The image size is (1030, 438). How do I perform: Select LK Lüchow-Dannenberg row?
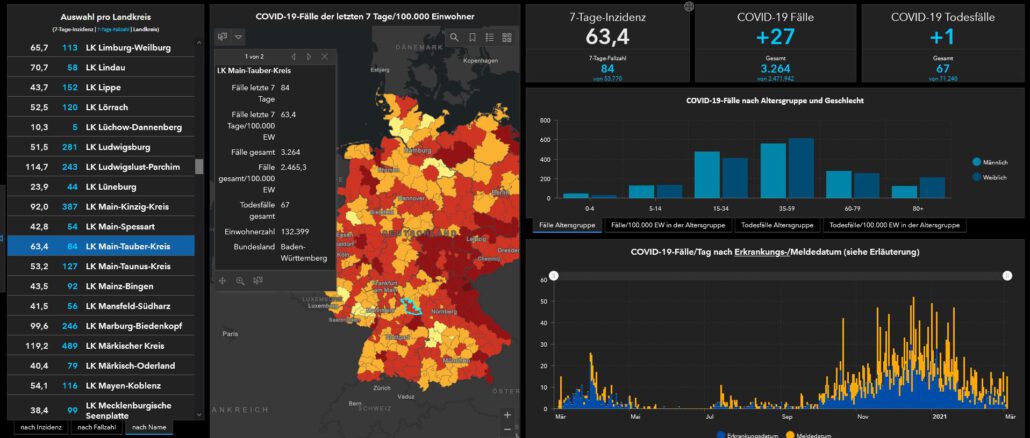tap(101, 127)
